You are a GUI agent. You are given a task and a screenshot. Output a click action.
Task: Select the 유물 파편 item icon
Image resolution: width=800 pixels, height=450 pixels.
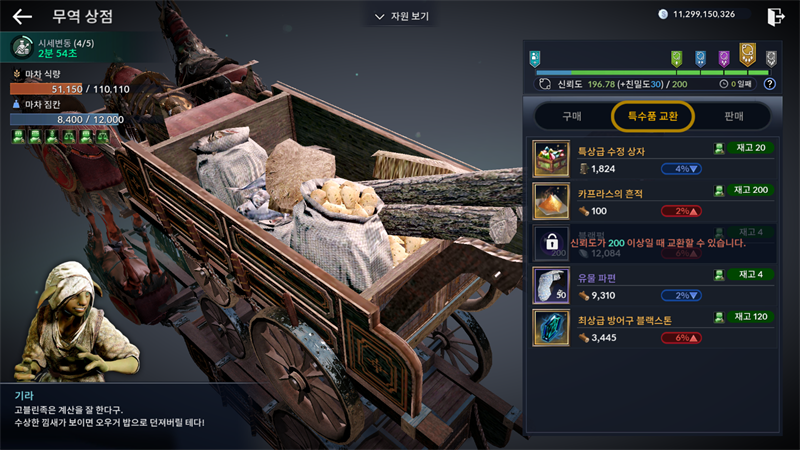tap(551, 286)
